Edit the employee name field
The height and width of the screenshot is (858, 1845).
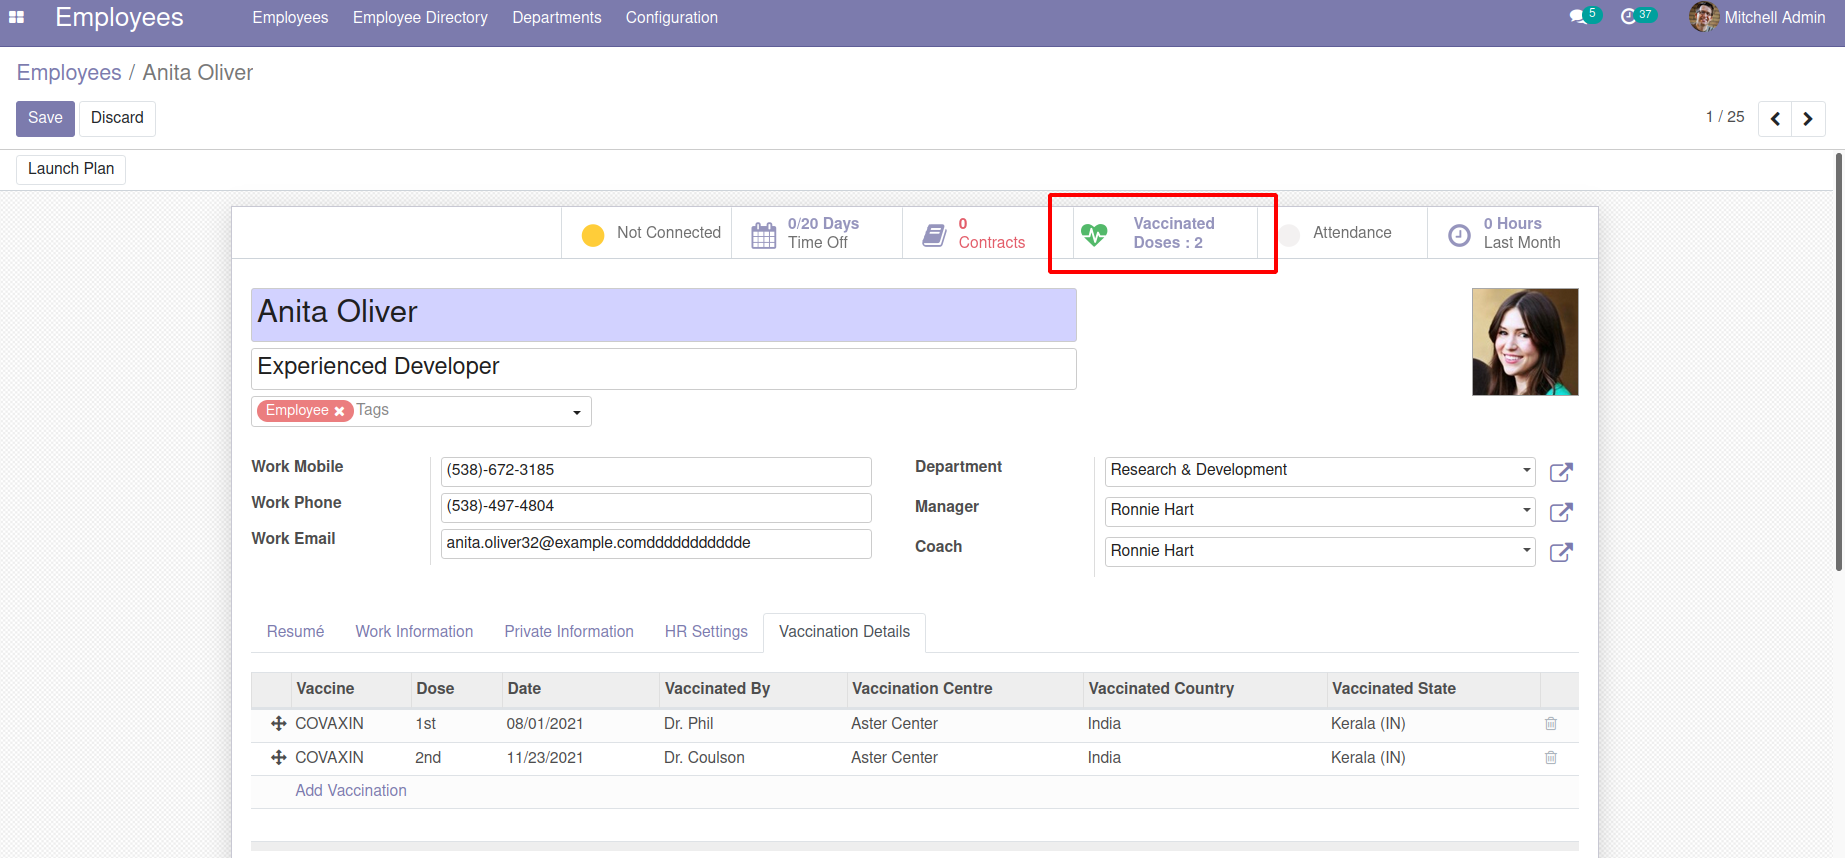664,315
